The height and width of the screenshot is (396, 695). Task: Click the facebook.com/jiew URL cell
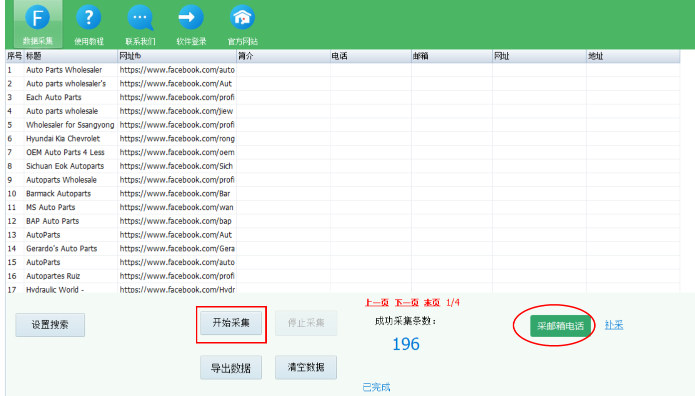tap(177, 111)
